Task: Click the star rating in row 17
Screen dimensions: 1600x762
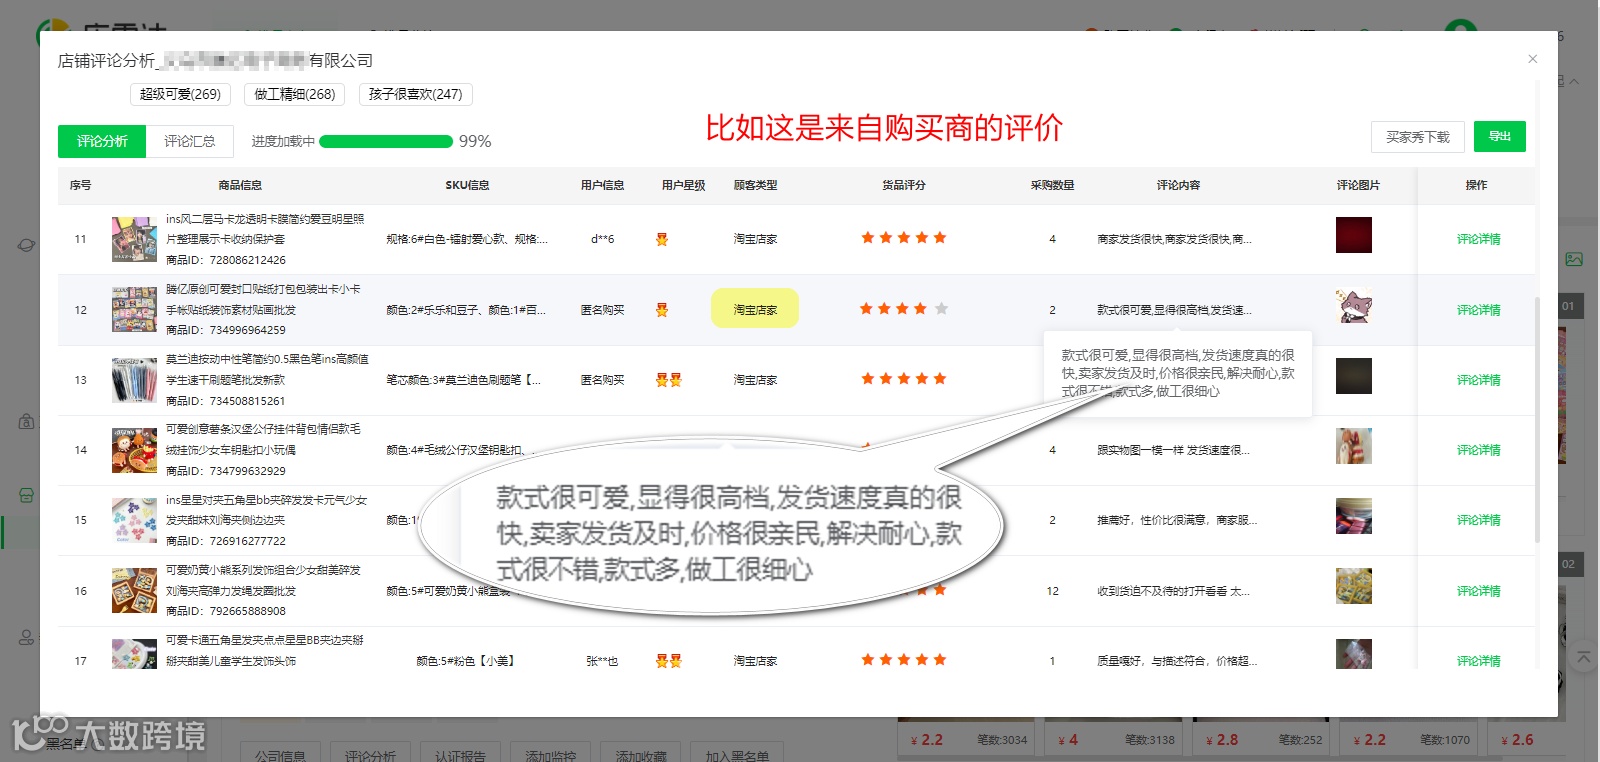Action: tap(903, 660)
